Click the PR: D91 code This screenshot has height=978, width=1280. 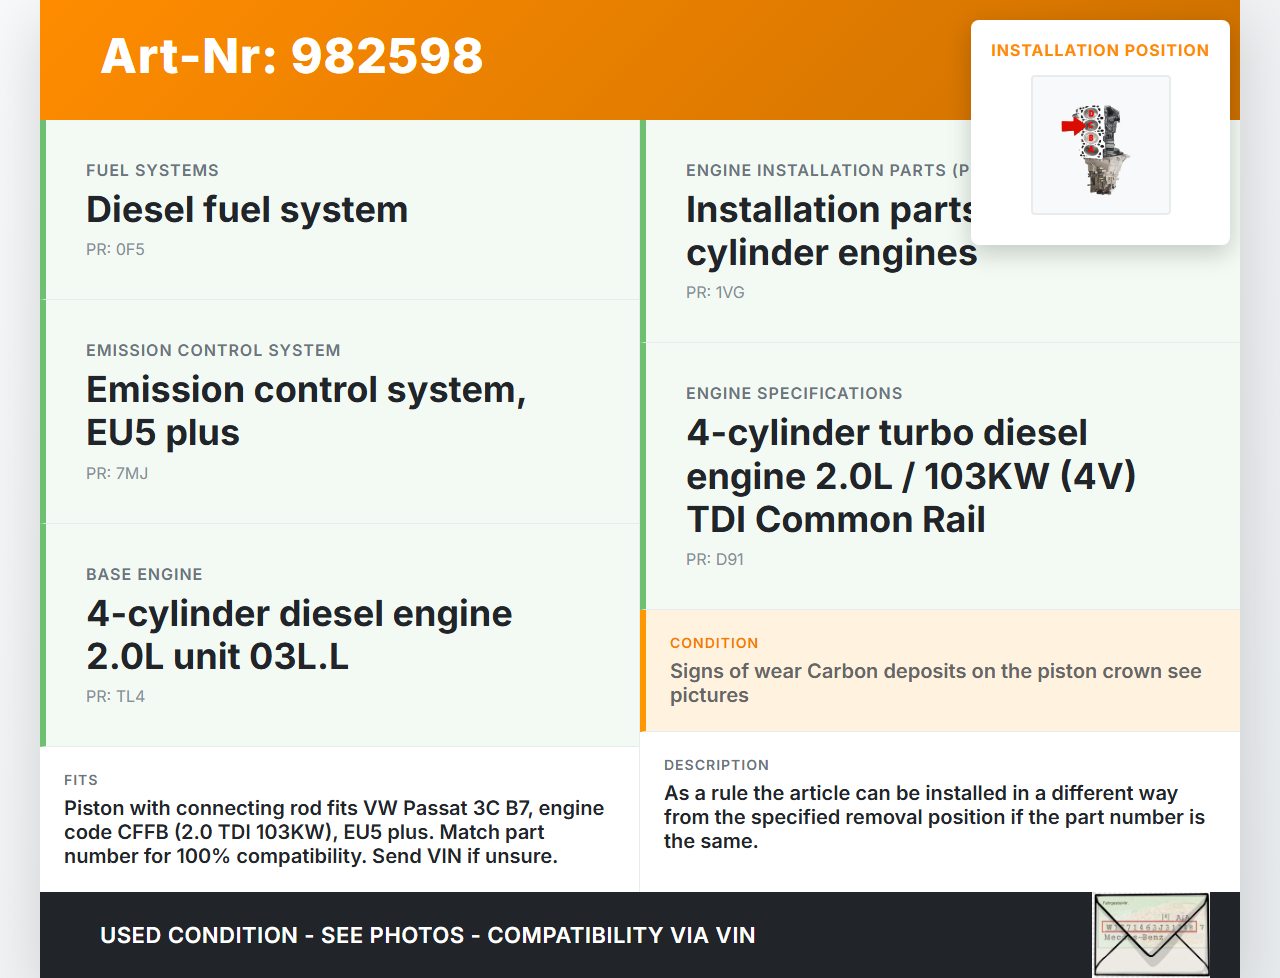715,560
